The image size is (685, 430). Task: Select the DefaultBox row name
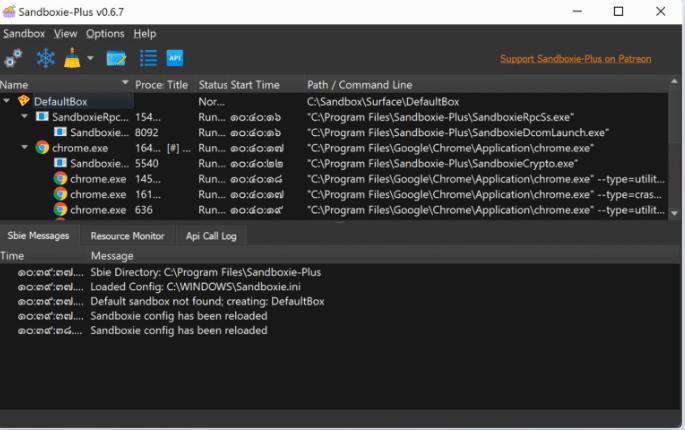[61, 101]
